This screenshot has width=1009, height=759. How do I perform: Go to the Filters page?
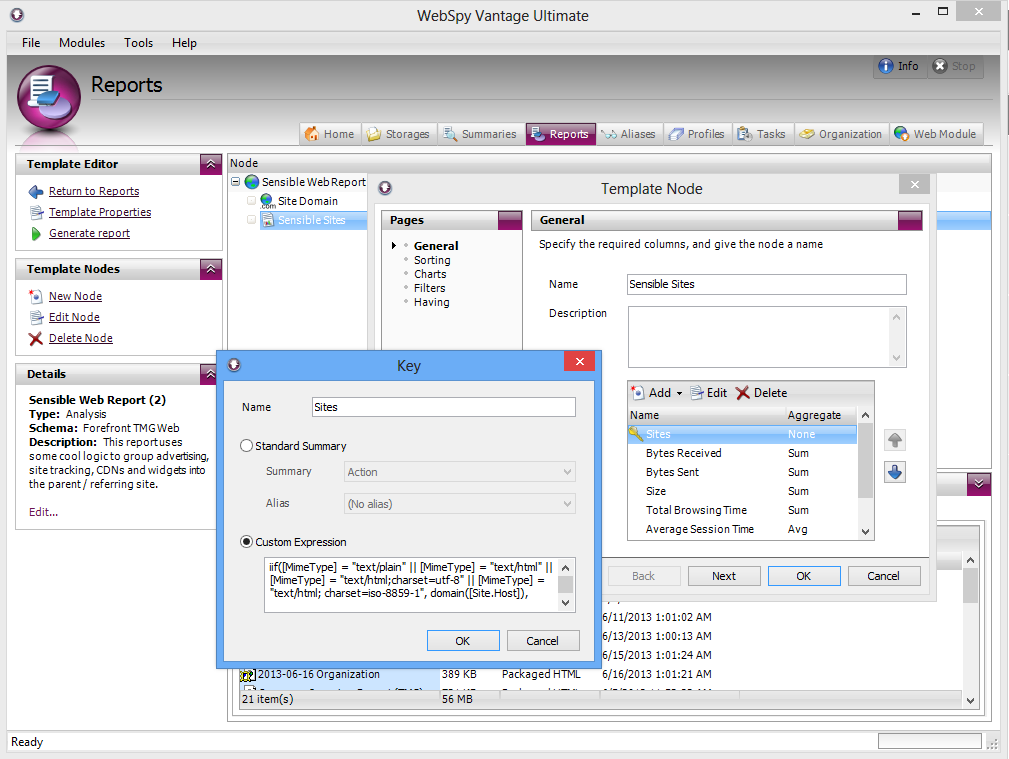pyautogui.click(x=429, y=288)
